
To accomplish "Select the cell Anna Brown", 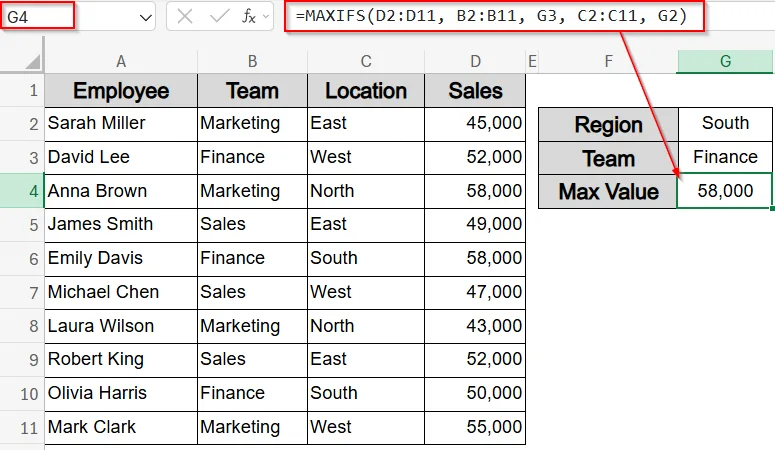I will point(121,191).
